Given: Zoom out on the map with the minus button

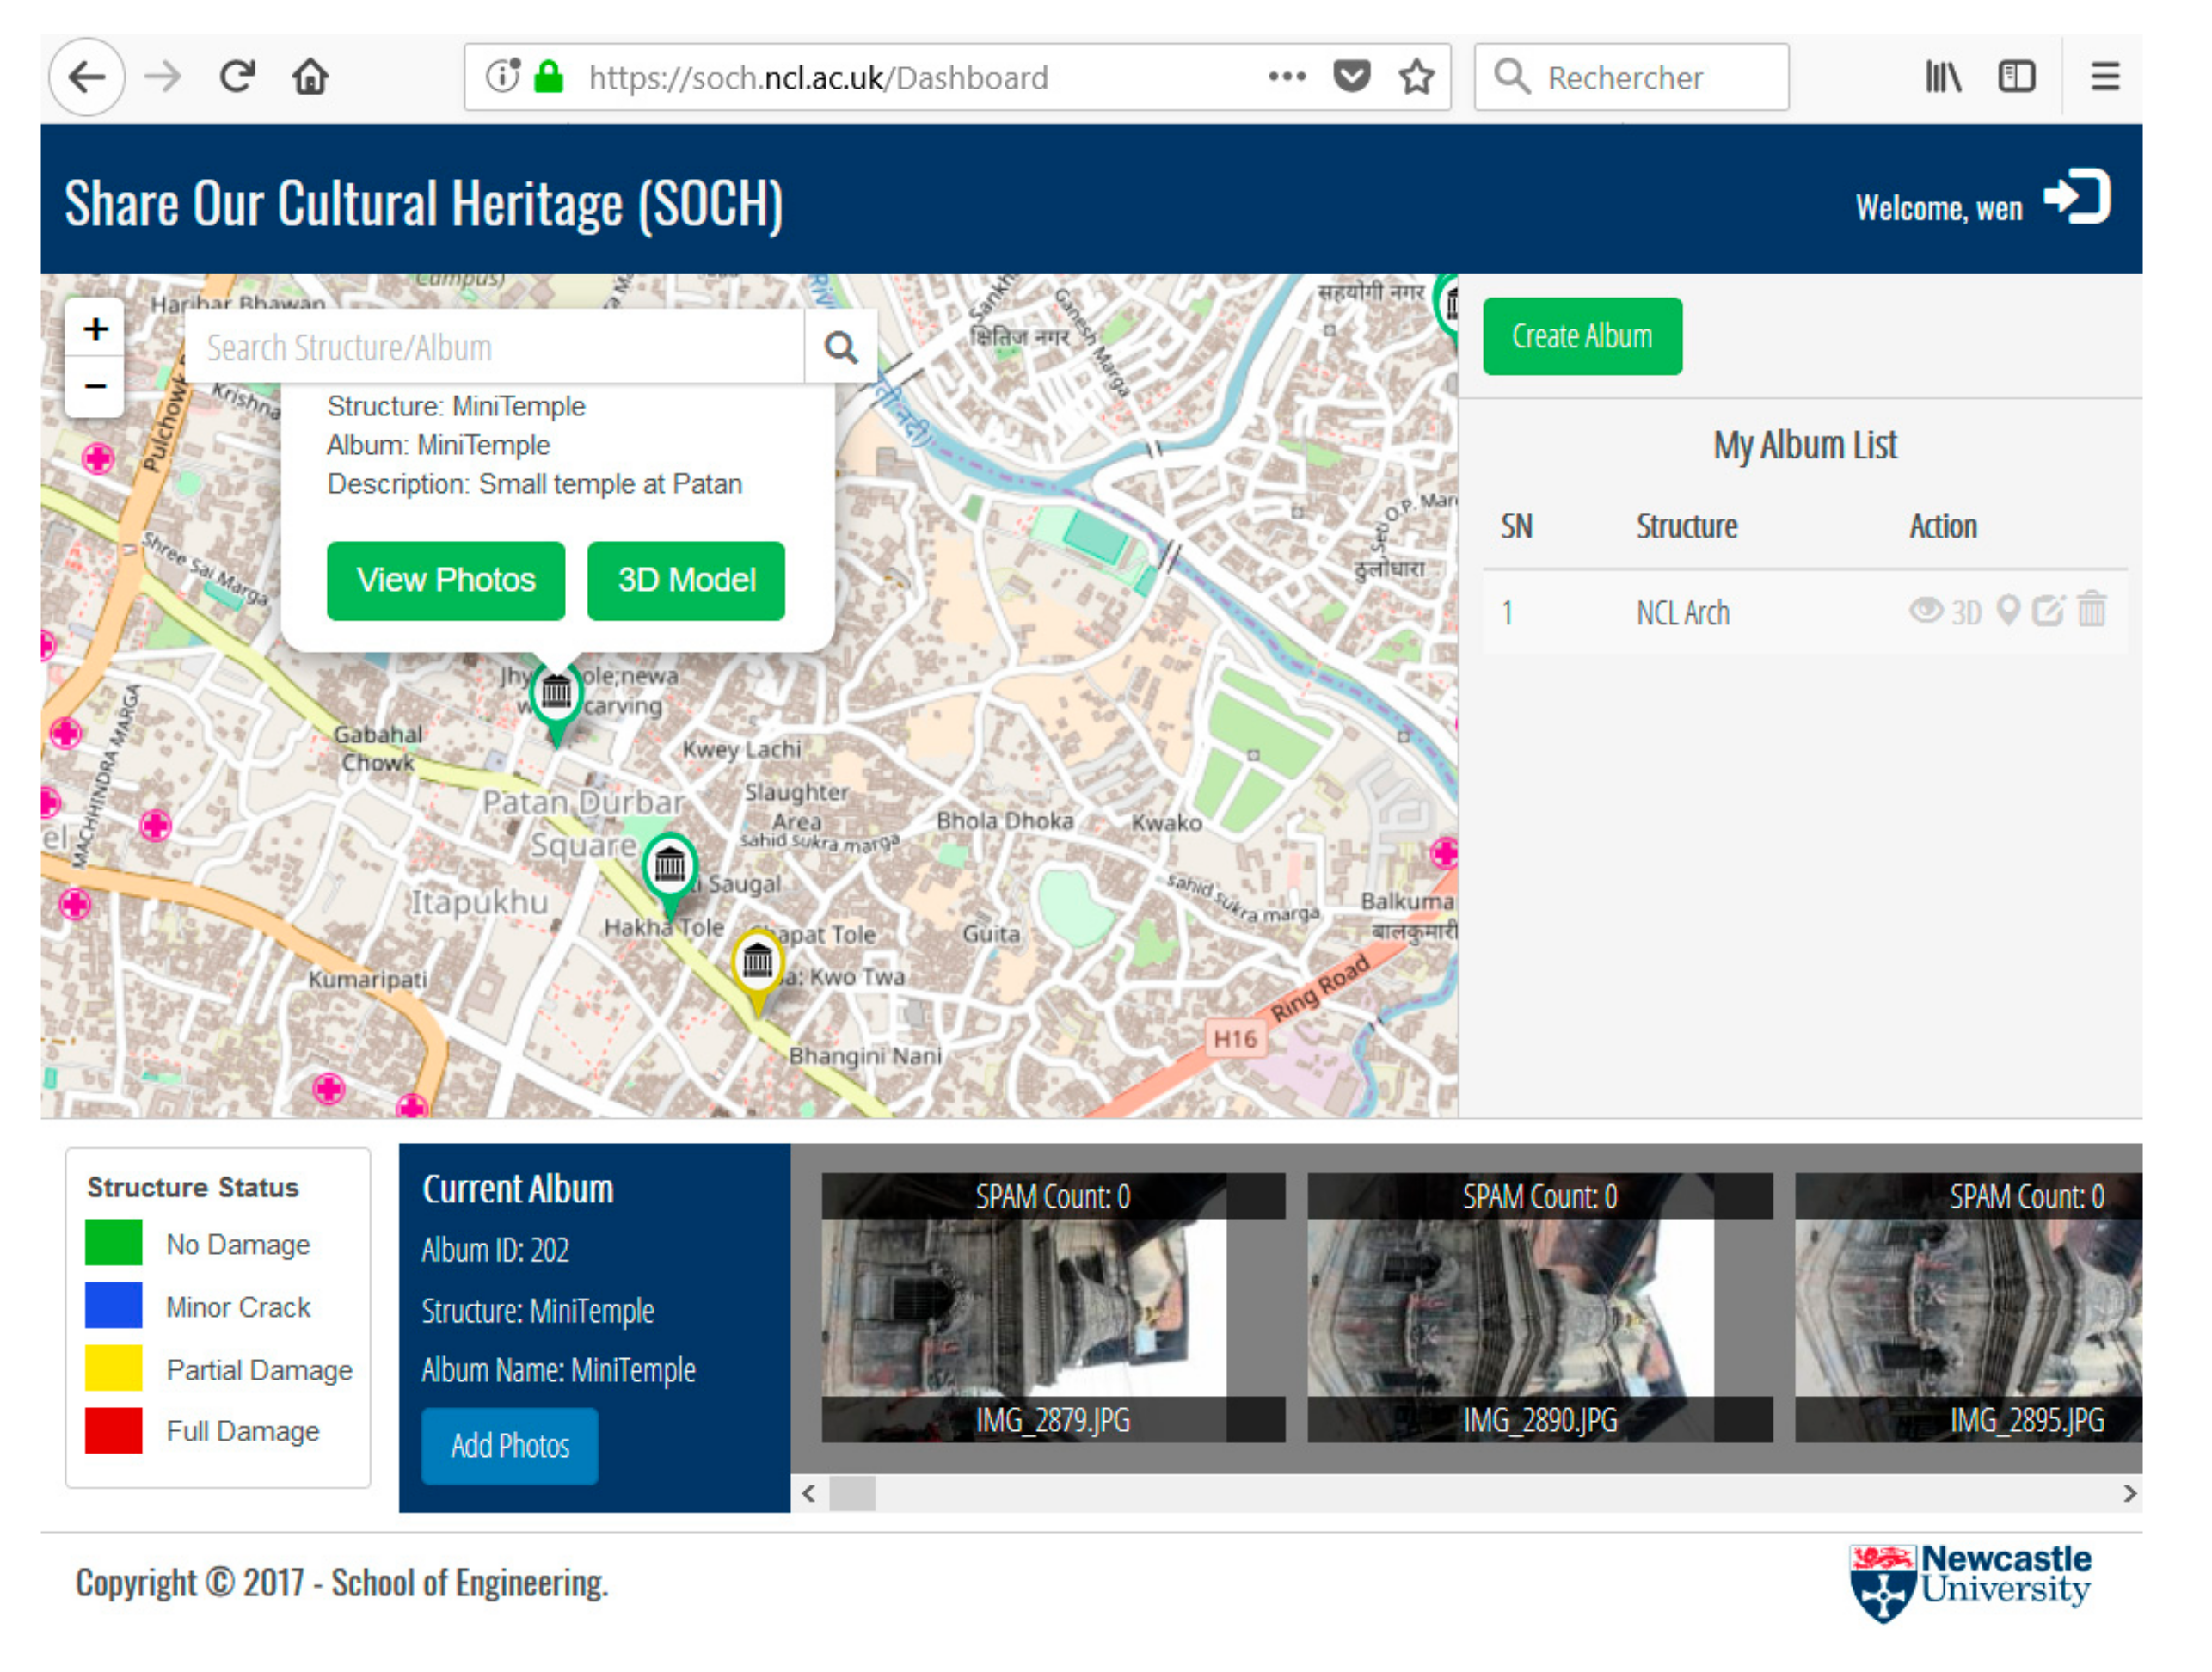Looking at the screenshot, I should [x=96, y=386].
